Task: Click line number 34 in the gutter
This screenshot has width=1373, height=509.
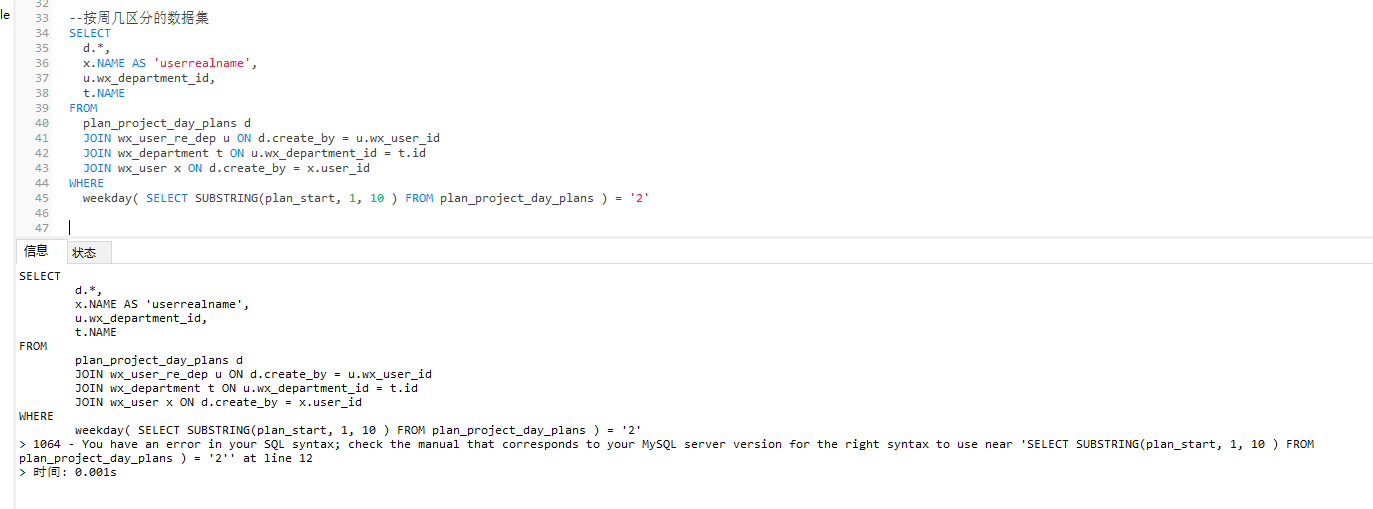Action: [41, 33]
